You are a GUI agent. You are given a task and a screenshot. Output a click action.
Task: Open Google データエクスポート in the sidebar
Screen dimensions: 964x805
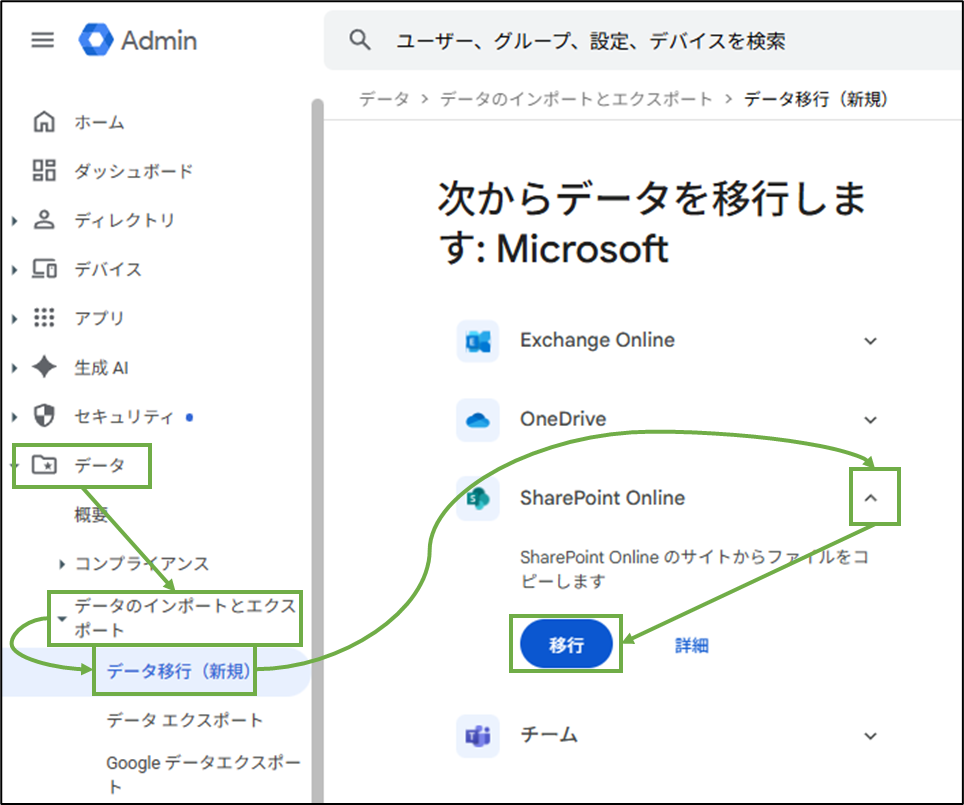(203, 774)
